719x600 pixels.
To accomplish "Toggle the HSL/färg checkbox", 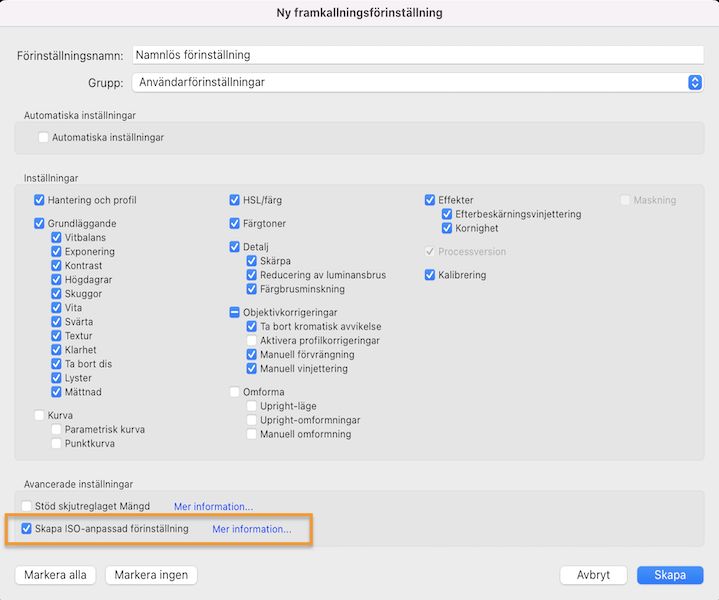I will [x=235, y=200].
